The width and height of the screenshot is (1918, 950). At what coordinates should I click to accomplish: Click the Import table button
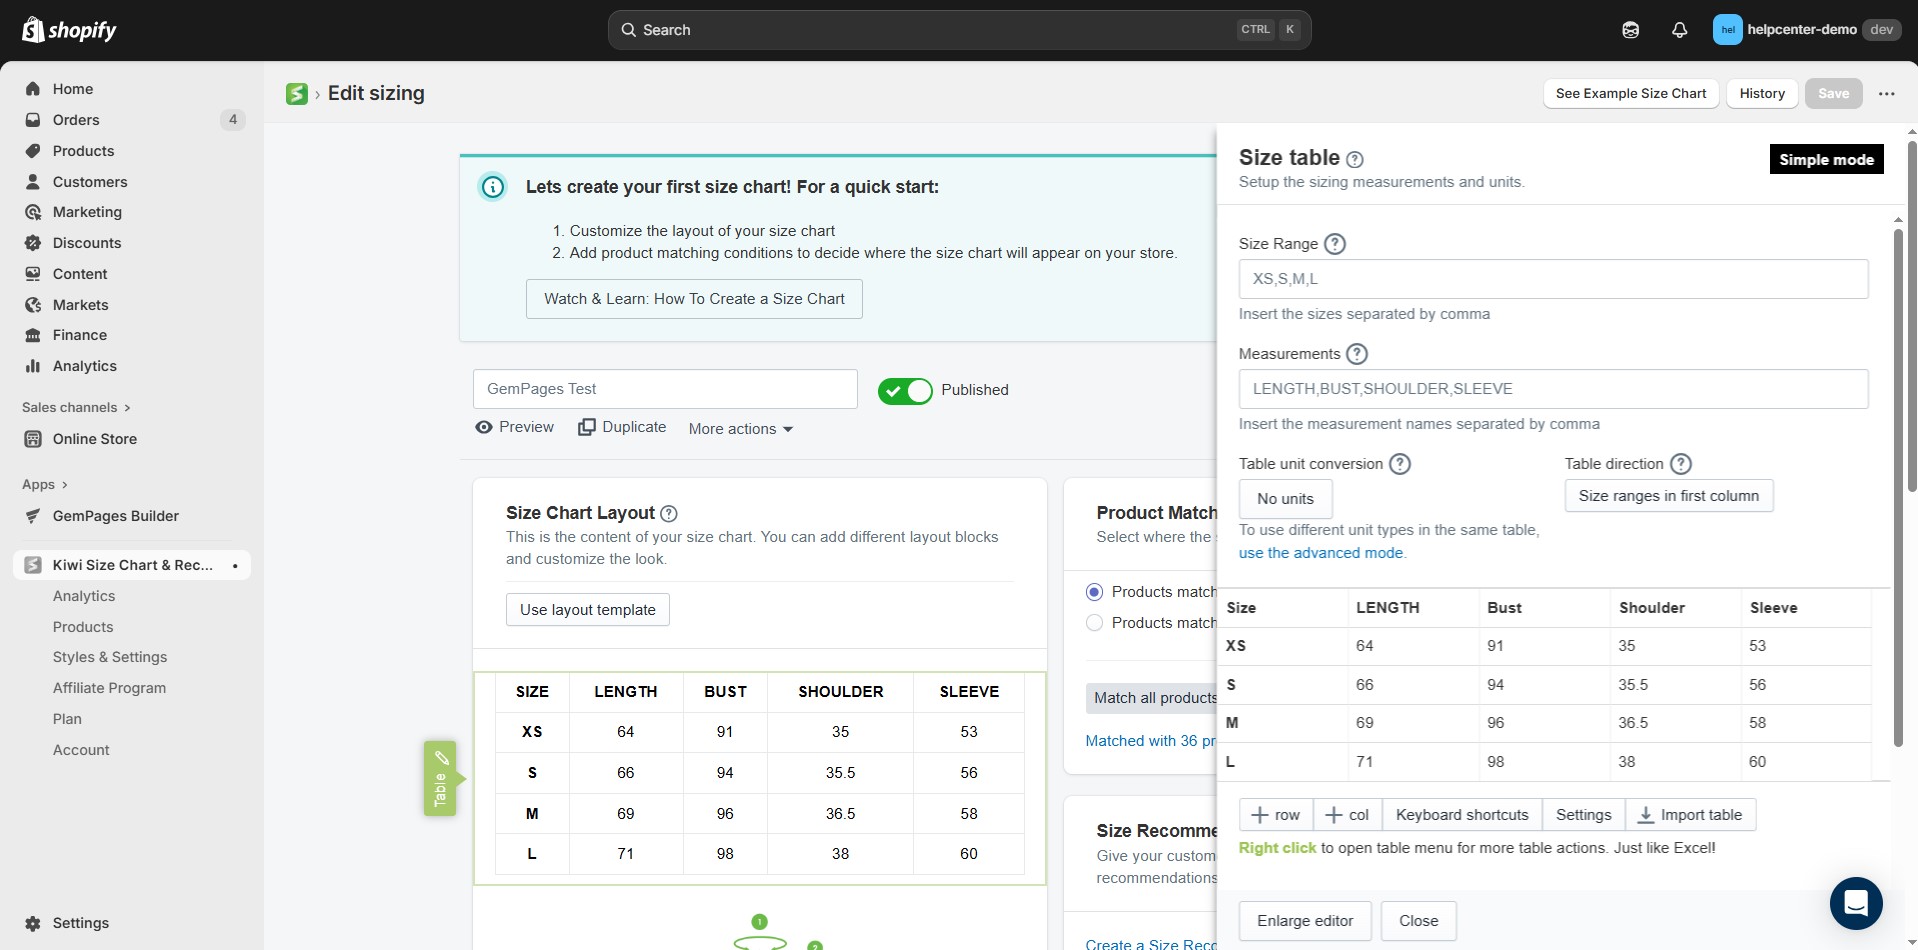[x=1690, y=815]
